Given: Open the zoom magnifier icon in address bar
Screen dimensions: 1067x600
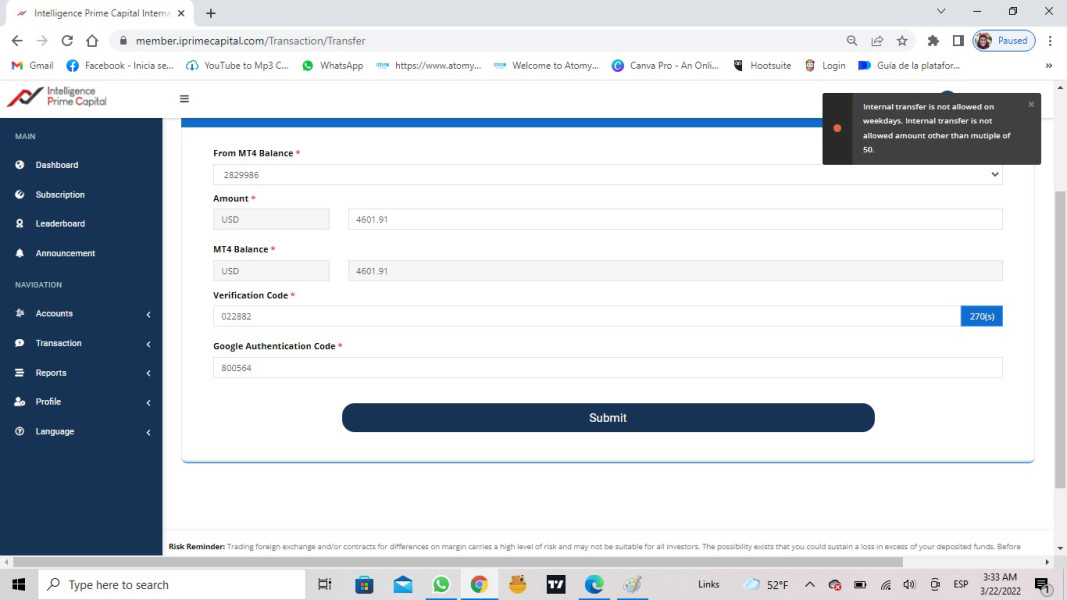Looking at the screenshot, I should 851,41.
